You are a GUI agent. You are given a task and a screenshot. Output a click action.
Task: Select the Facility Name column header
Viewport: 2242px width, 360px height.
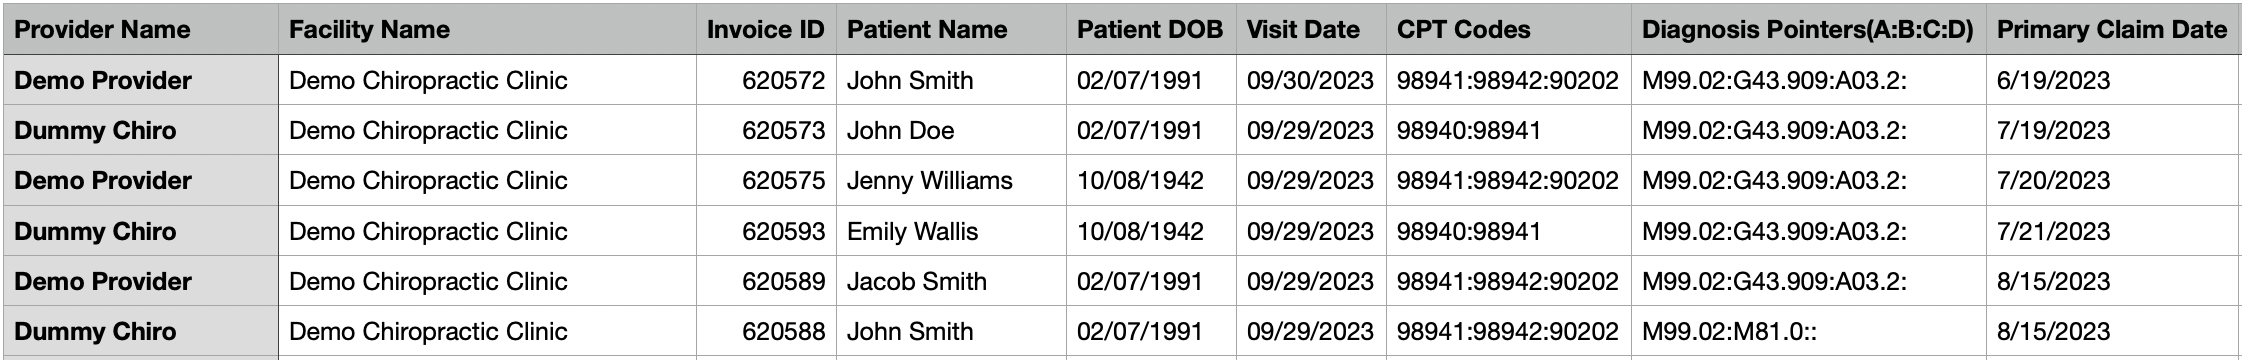487,30
